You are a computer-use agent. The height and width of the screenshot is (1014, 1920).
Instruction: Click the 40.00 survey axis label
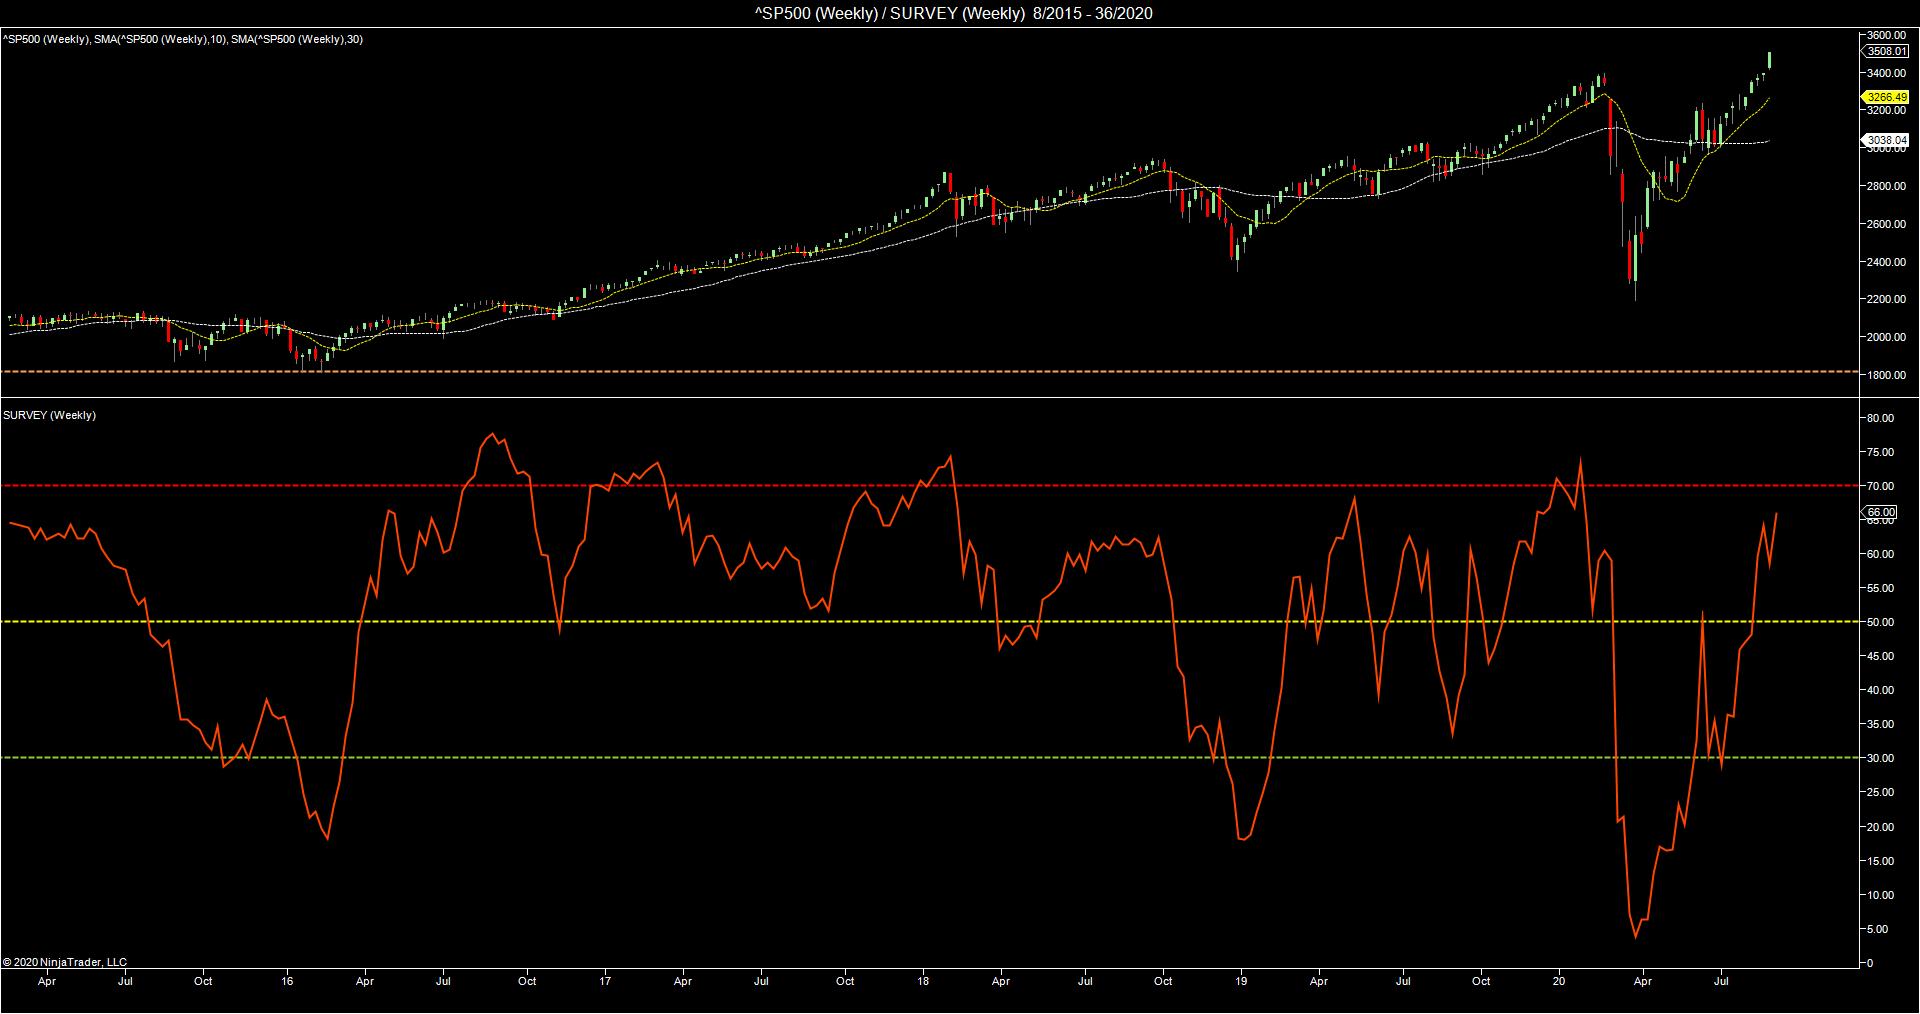(1880, 690)
